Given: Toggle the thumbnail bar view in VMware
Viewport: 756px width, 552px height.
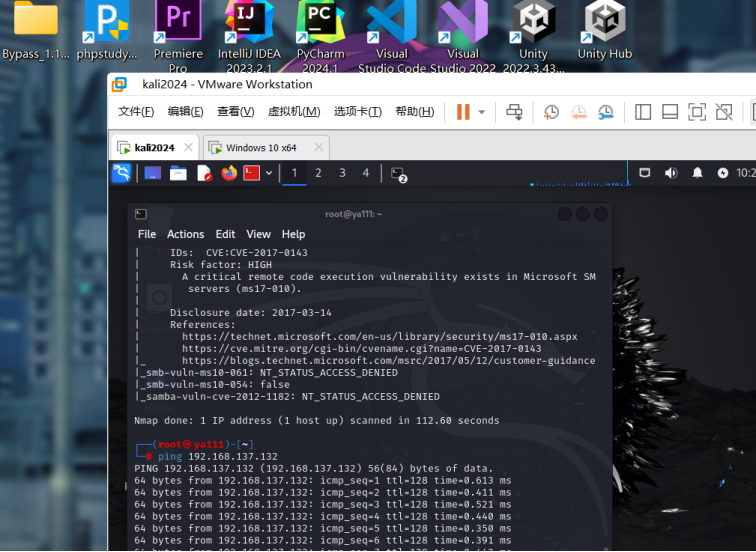Looking at the screenshot, I should 670,112.
